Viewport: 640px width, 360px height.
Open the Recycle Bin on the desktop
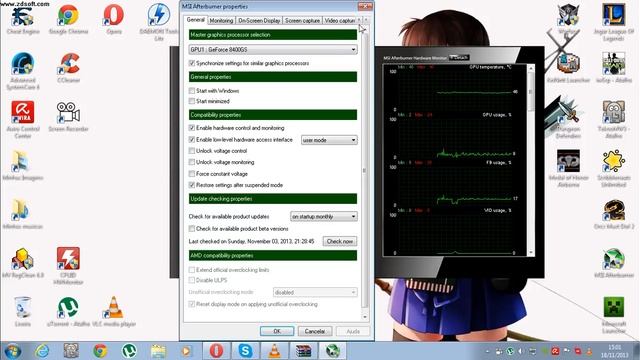click(x=22, y=311)
